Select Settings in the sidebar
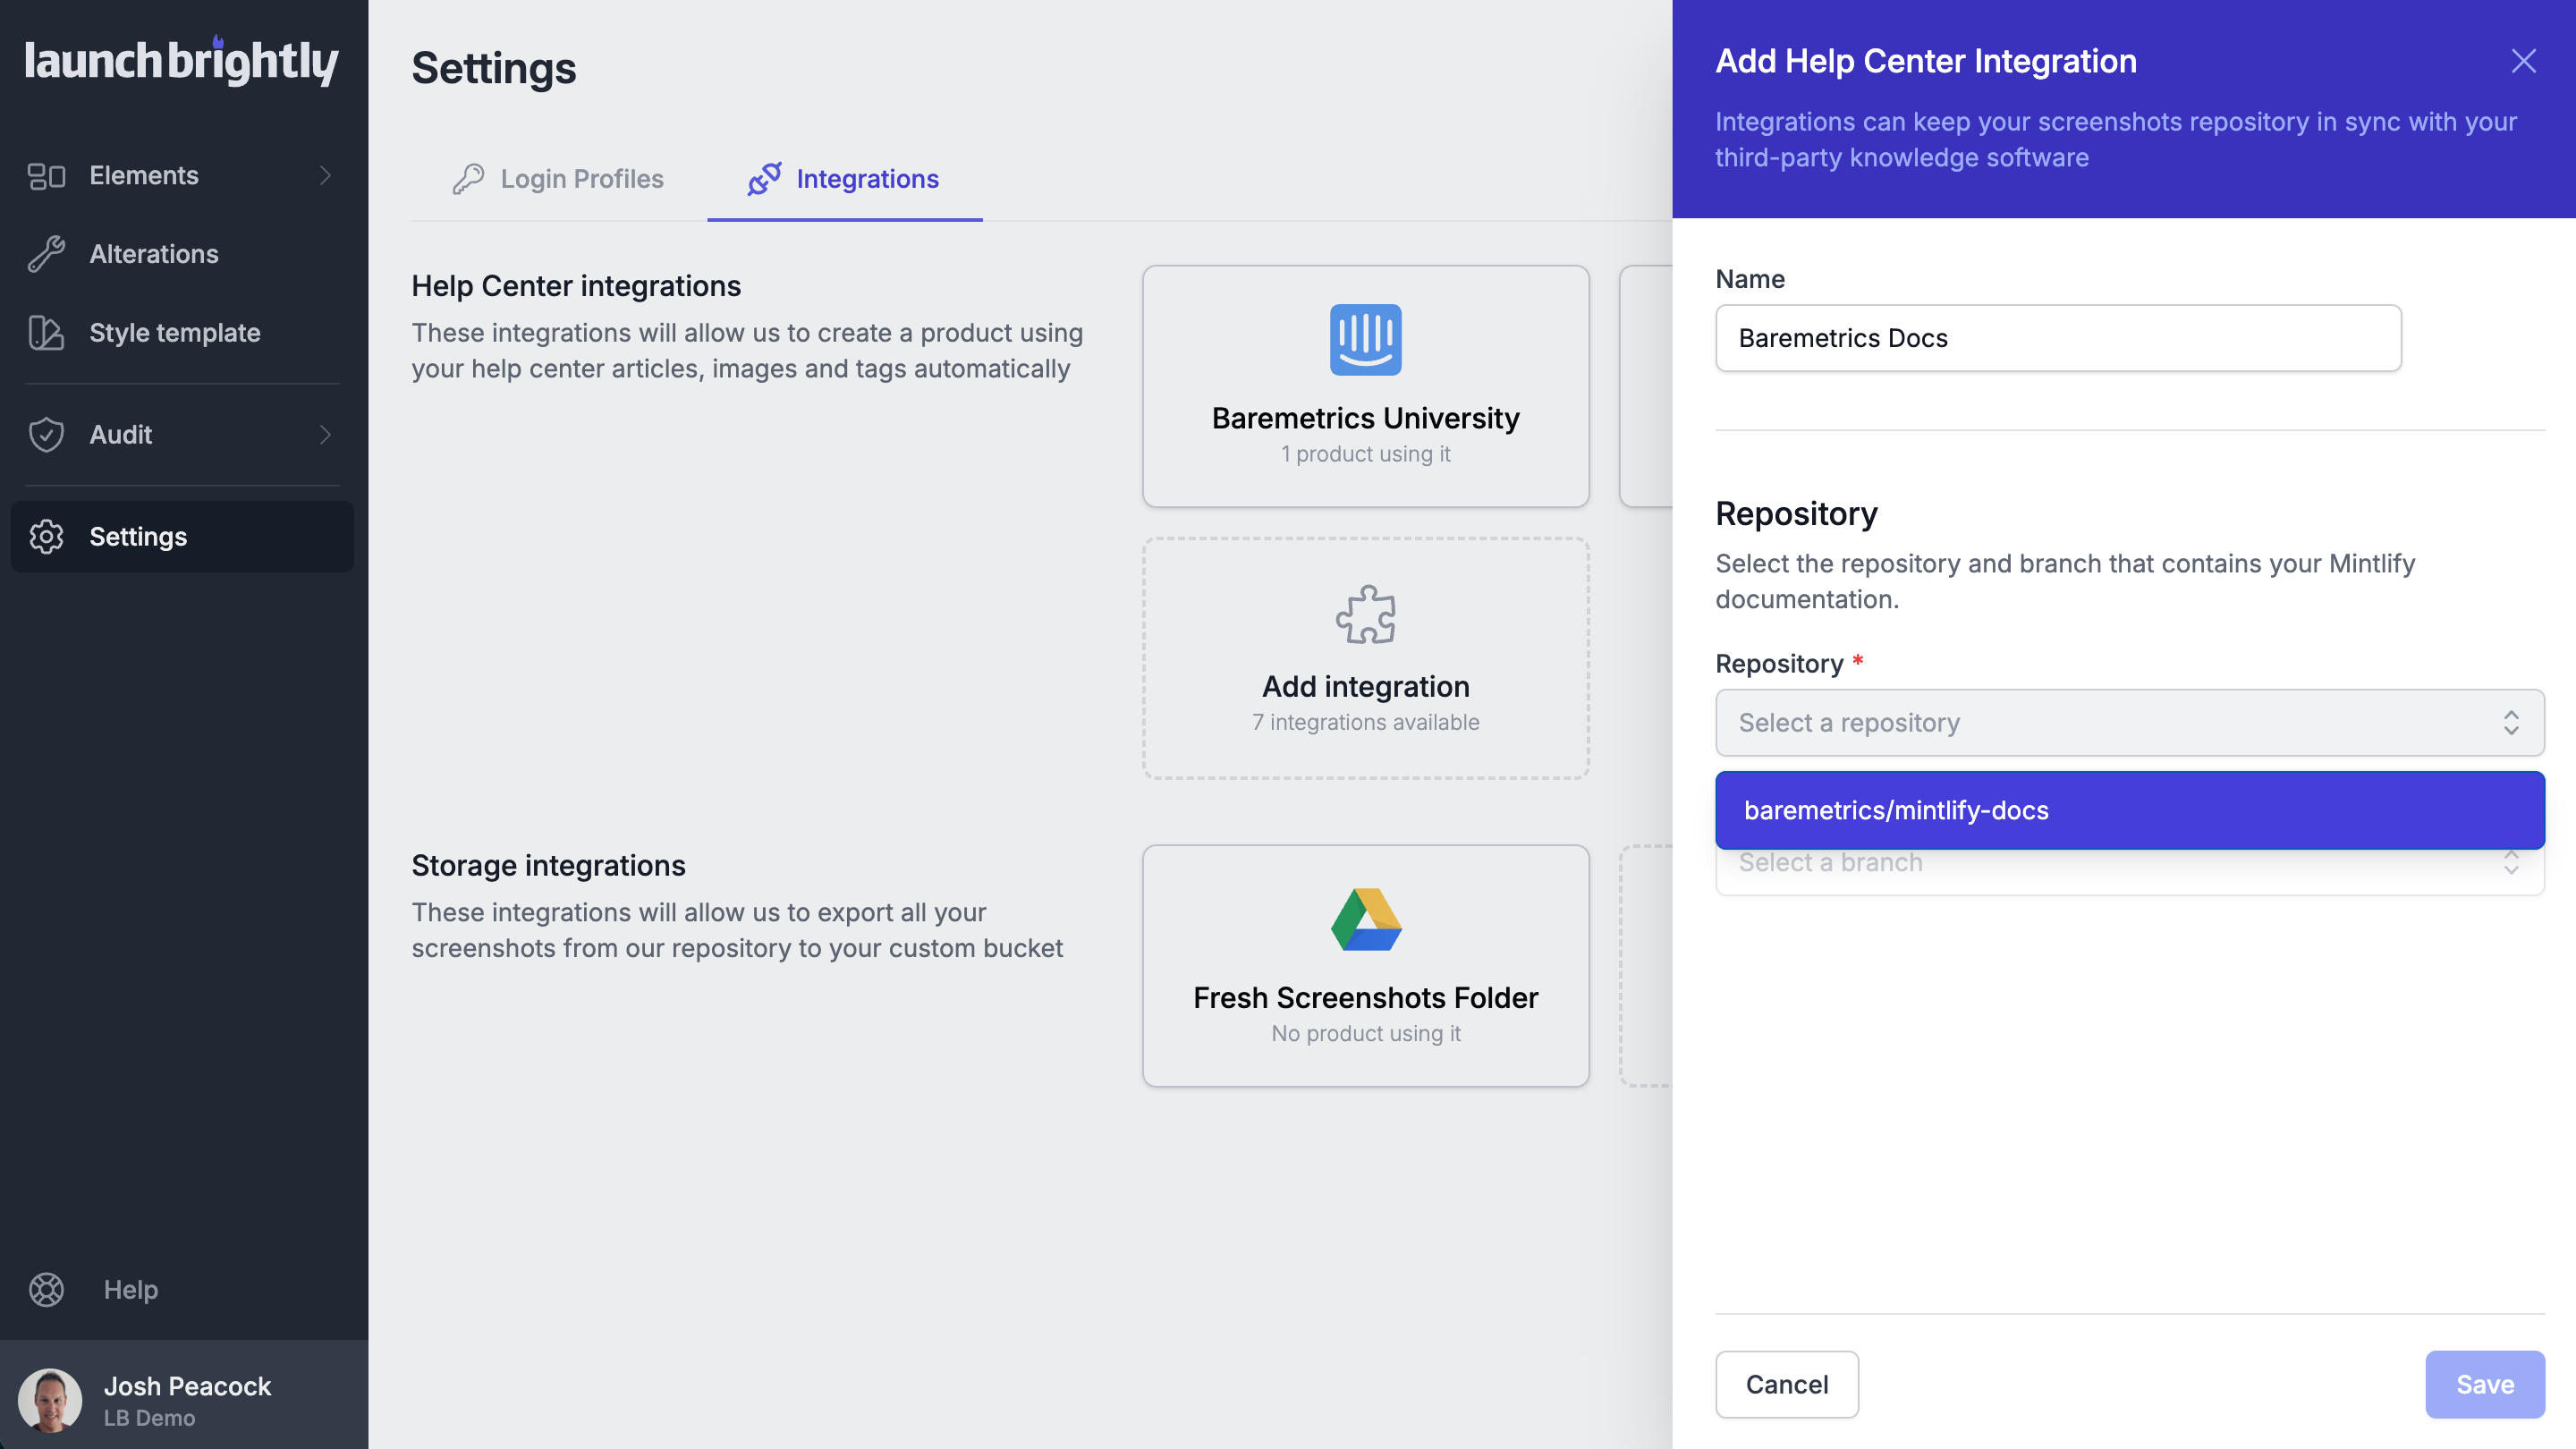Image resolution: width=2576 pixels, height=1449 pixels. pos(181,537)
